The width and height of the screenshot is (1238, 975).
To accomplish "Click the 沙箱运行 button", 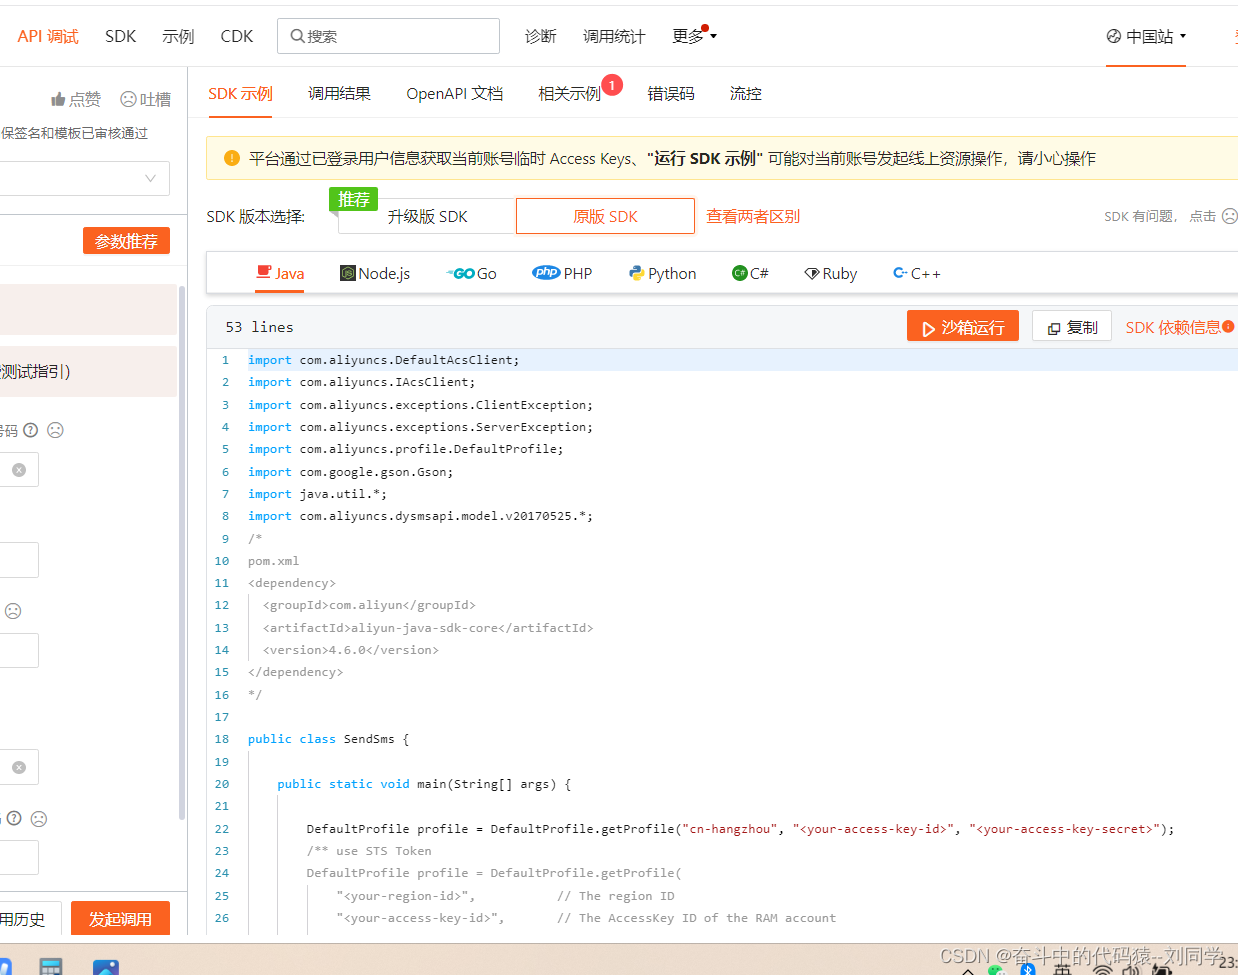I will point(963,326).
